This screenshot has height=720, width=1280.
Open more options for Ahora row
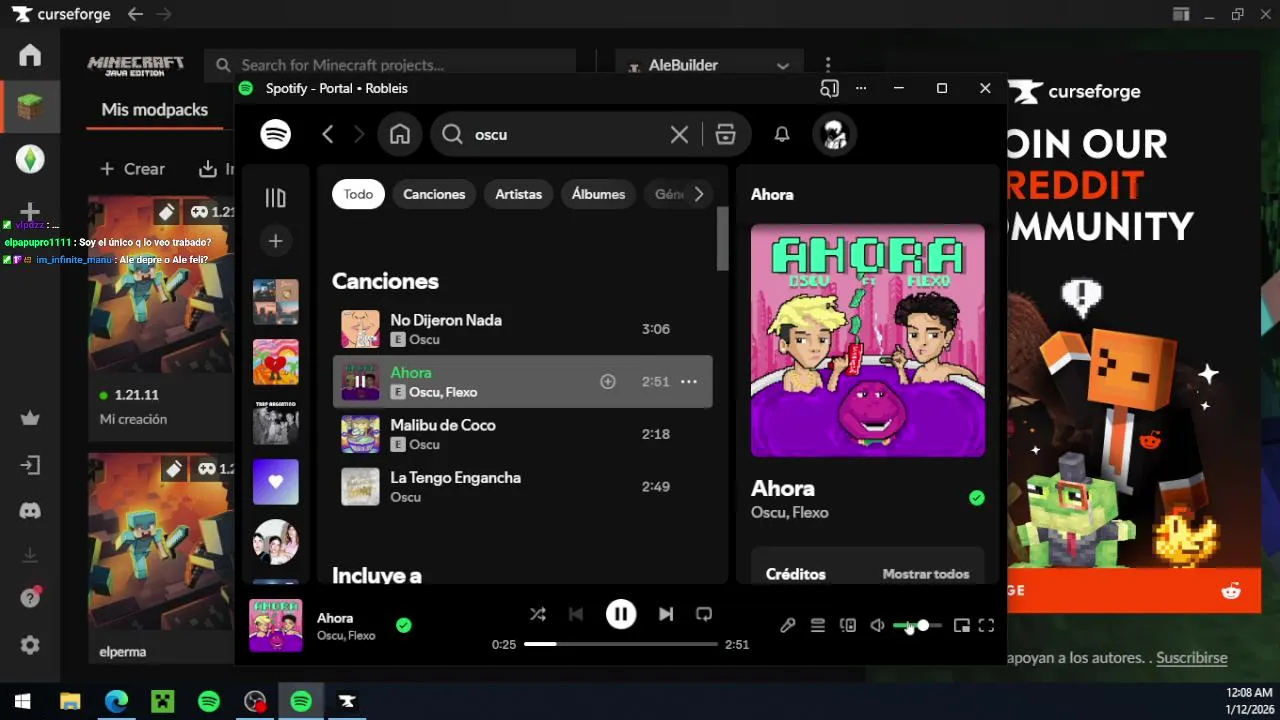pos(689,381)
